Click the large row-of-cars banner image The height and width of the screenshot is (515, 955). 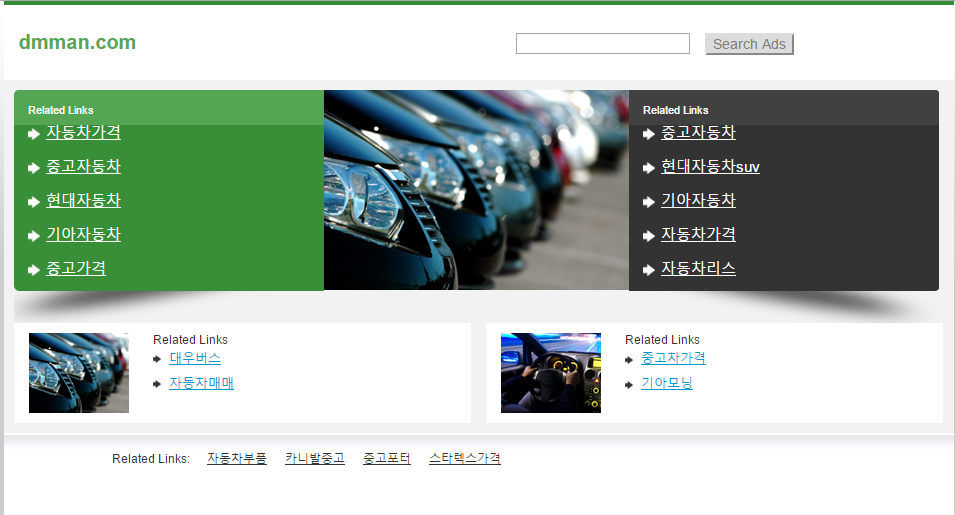(476, 190)
